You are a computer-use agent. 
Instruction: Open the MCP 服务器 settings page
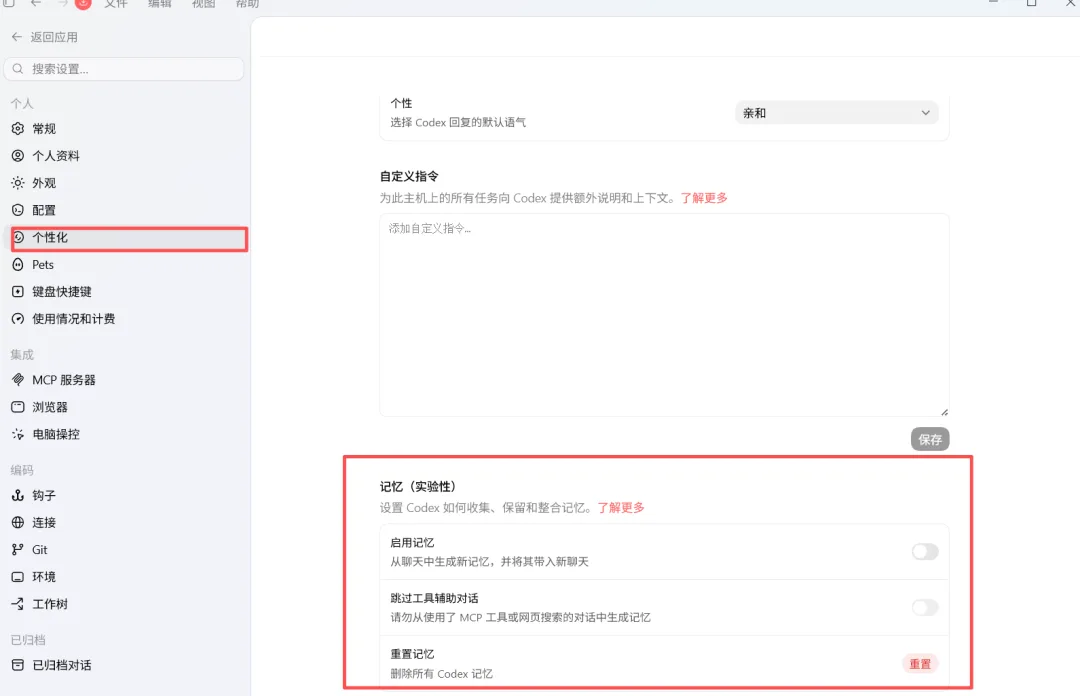point(125,380)
